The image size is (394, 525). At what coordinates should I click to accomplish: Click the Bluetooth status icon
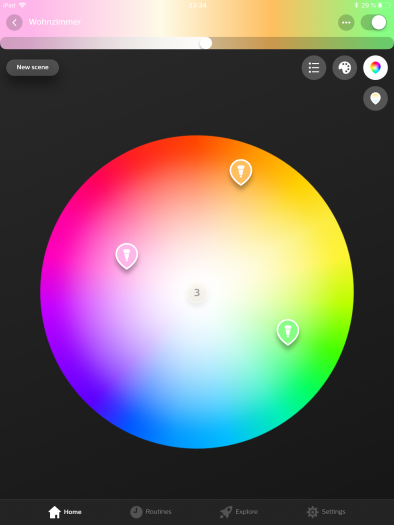[x=356, y=5]
